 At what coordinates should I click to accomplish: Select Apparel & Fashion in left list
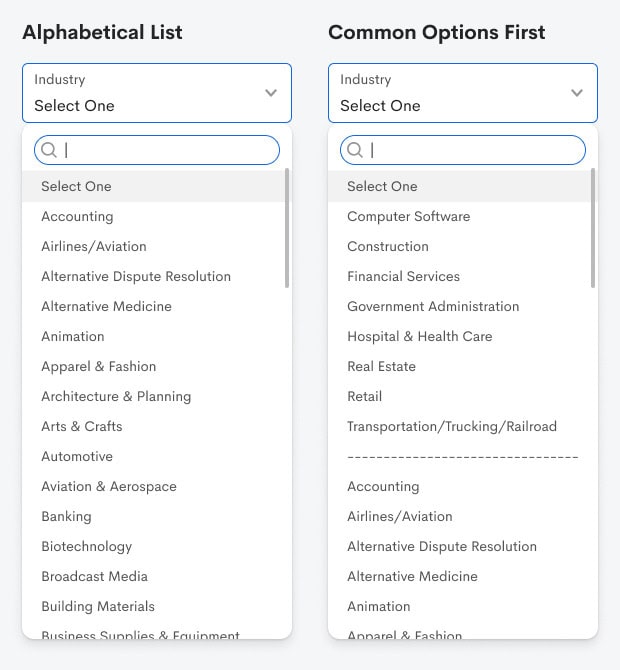pyautogui.click(x=99, y=366)
